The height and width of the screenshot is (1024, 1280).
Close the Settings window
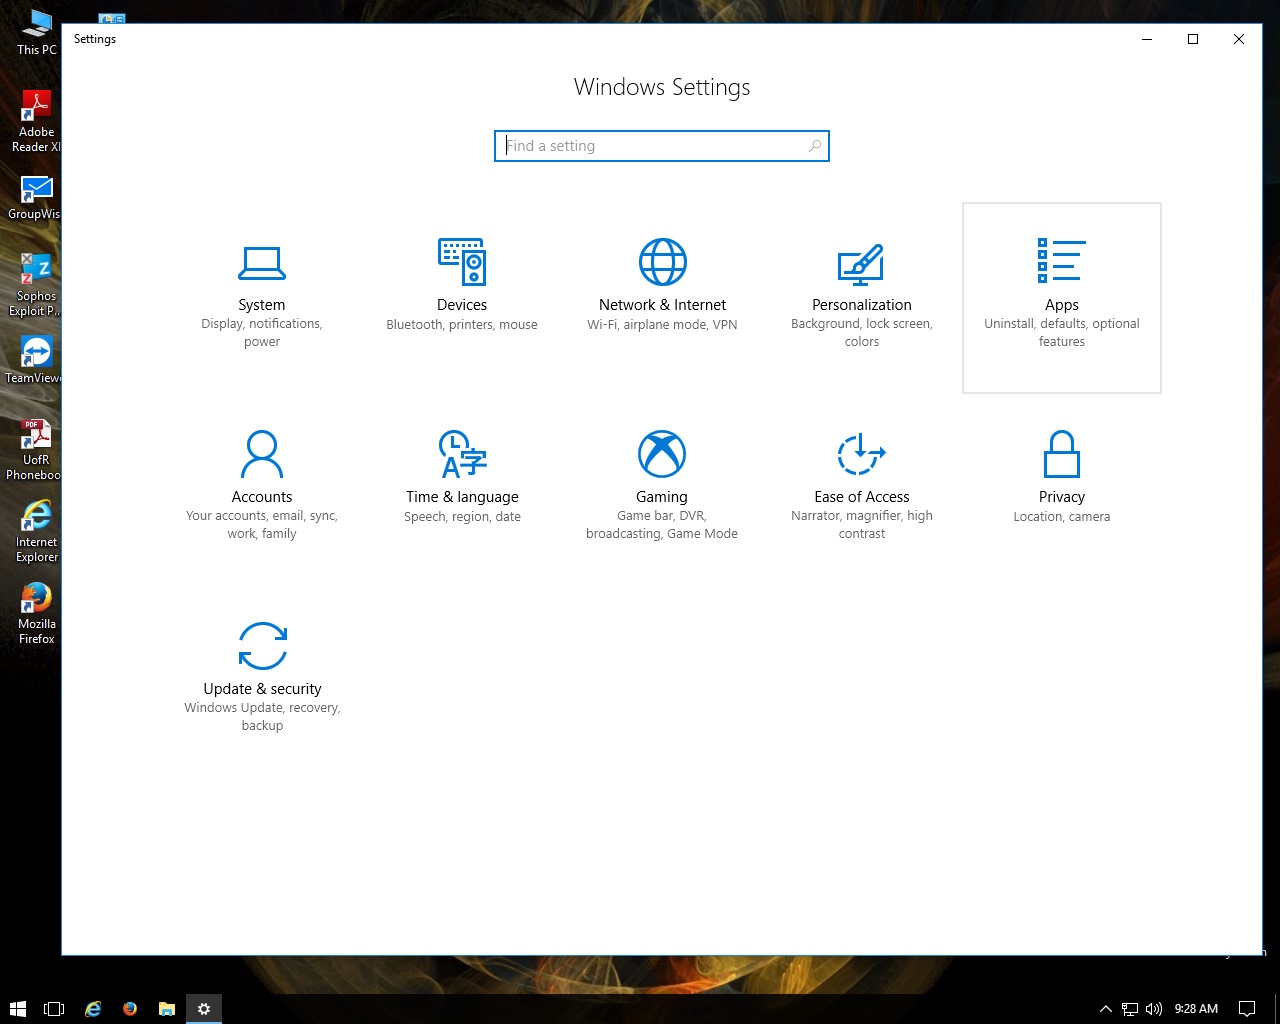point(1239,39)
